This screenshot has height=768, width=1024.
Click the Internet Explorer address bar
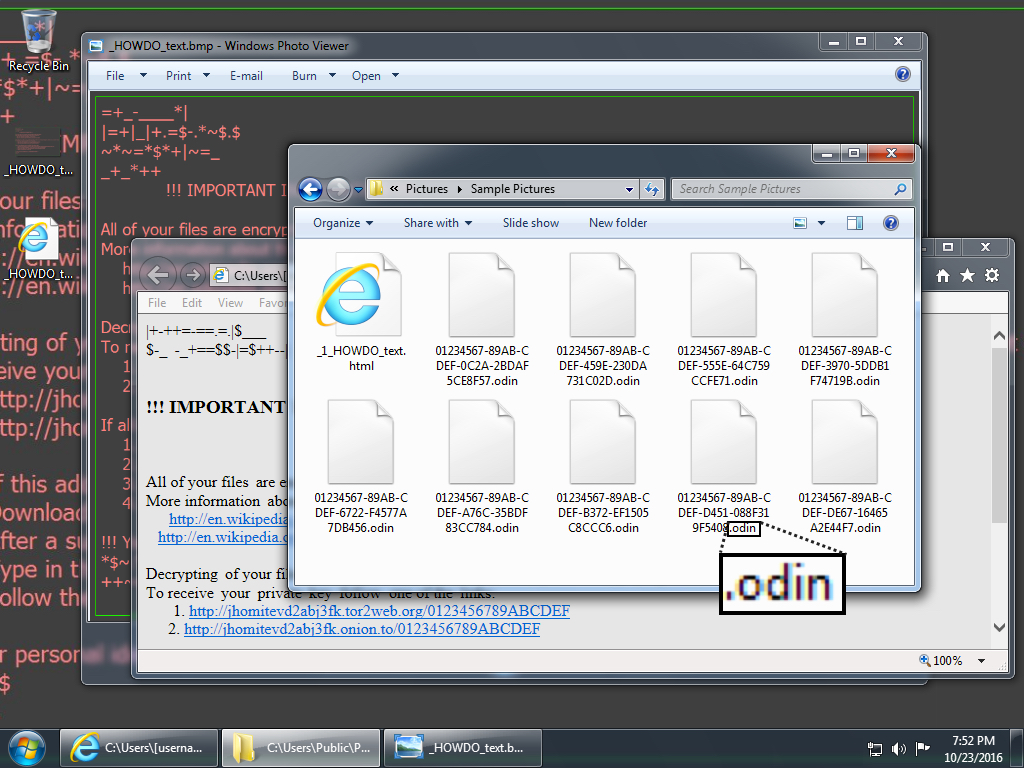(x=250, y=276)
